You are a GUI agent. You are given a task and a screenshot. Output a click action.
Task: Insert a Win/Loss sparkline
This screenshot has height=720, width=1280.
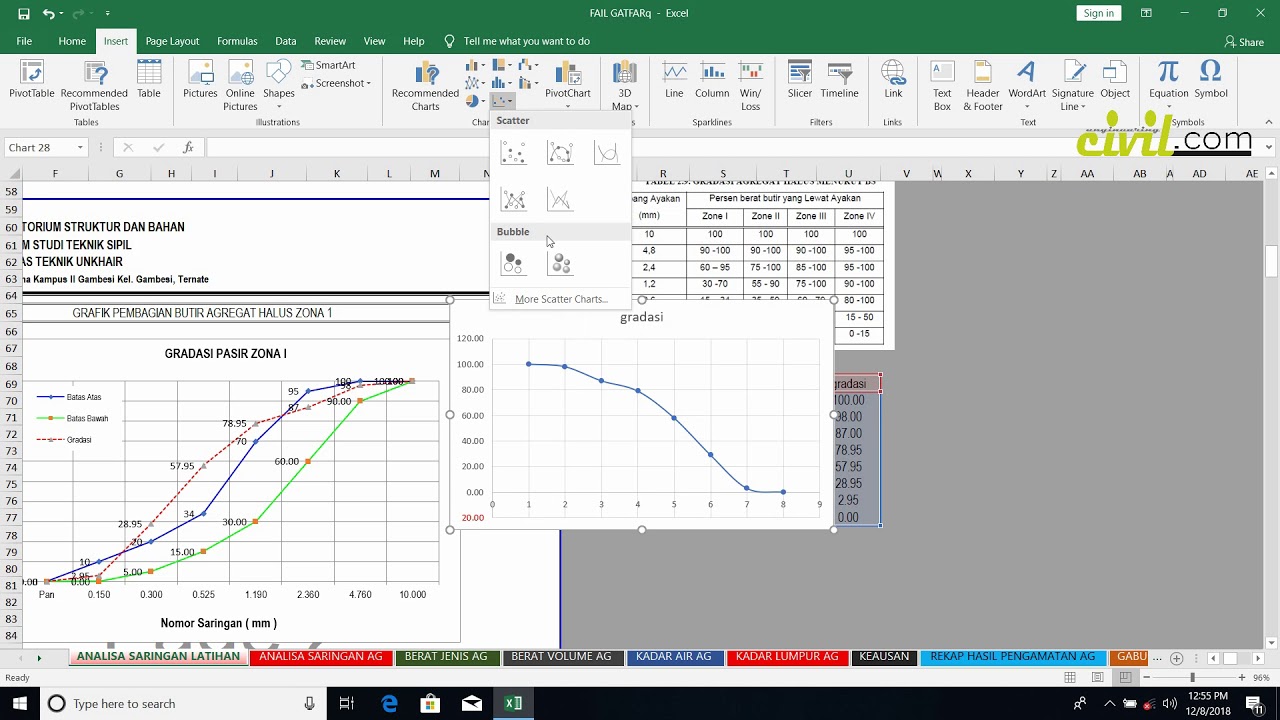(x=750, y=85)
